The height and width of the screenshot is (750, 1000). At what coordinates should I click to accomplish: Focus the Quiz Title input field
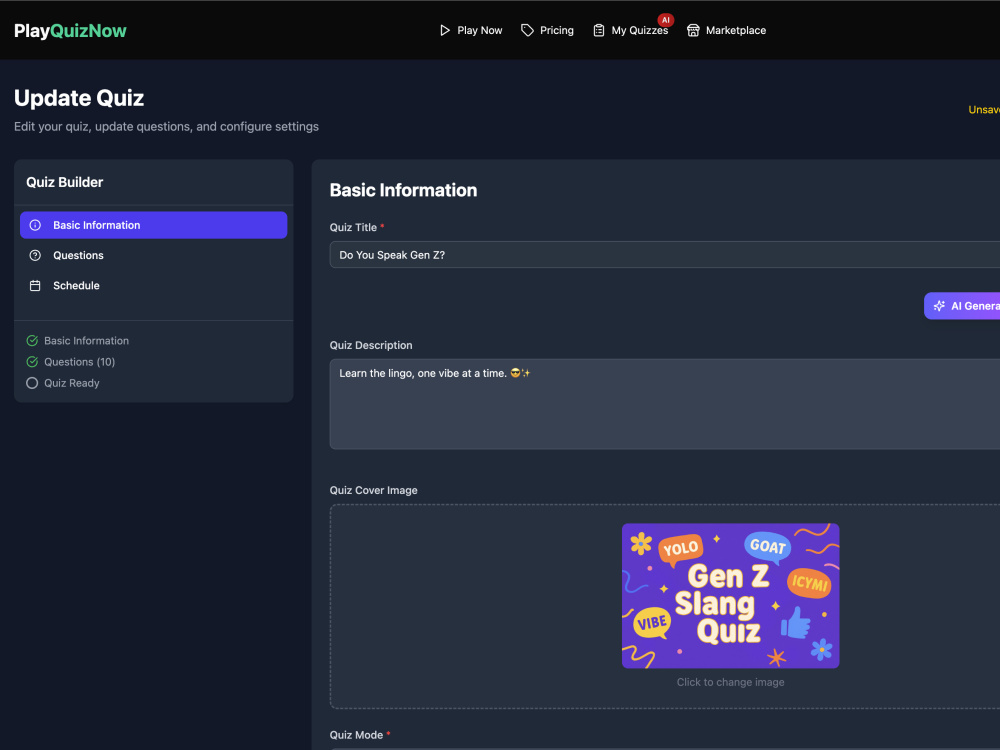(665, 254)
